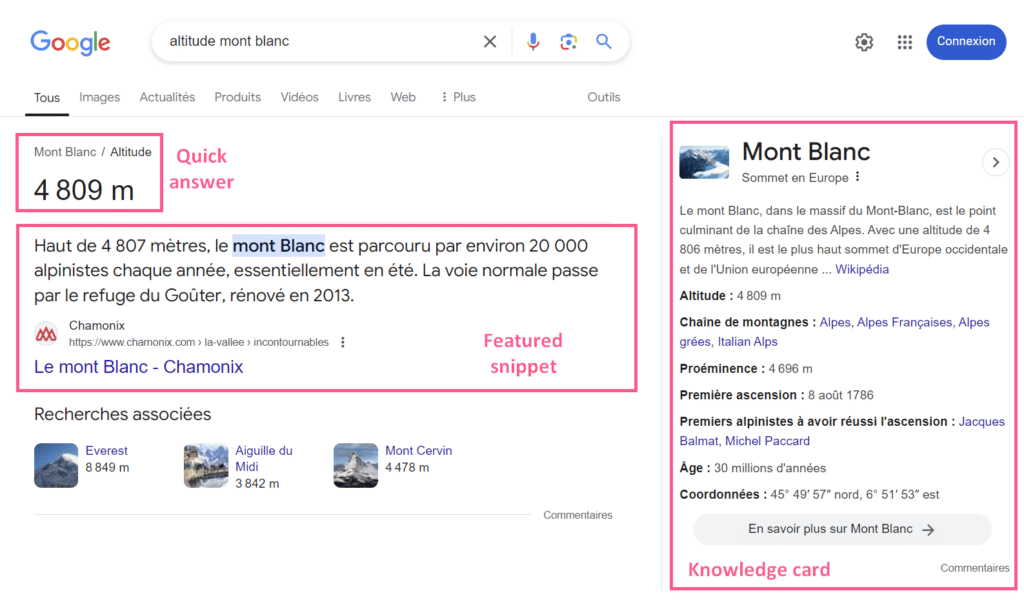Switch to the Produits tab
1024x600 pixels.
pos(238,97)
